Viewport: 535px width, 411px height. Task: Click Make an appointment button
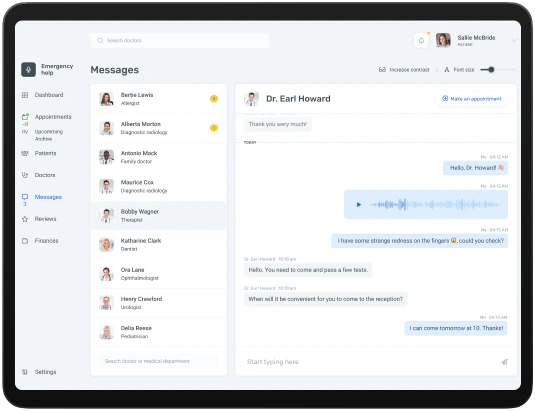click(x=472, y=99)
